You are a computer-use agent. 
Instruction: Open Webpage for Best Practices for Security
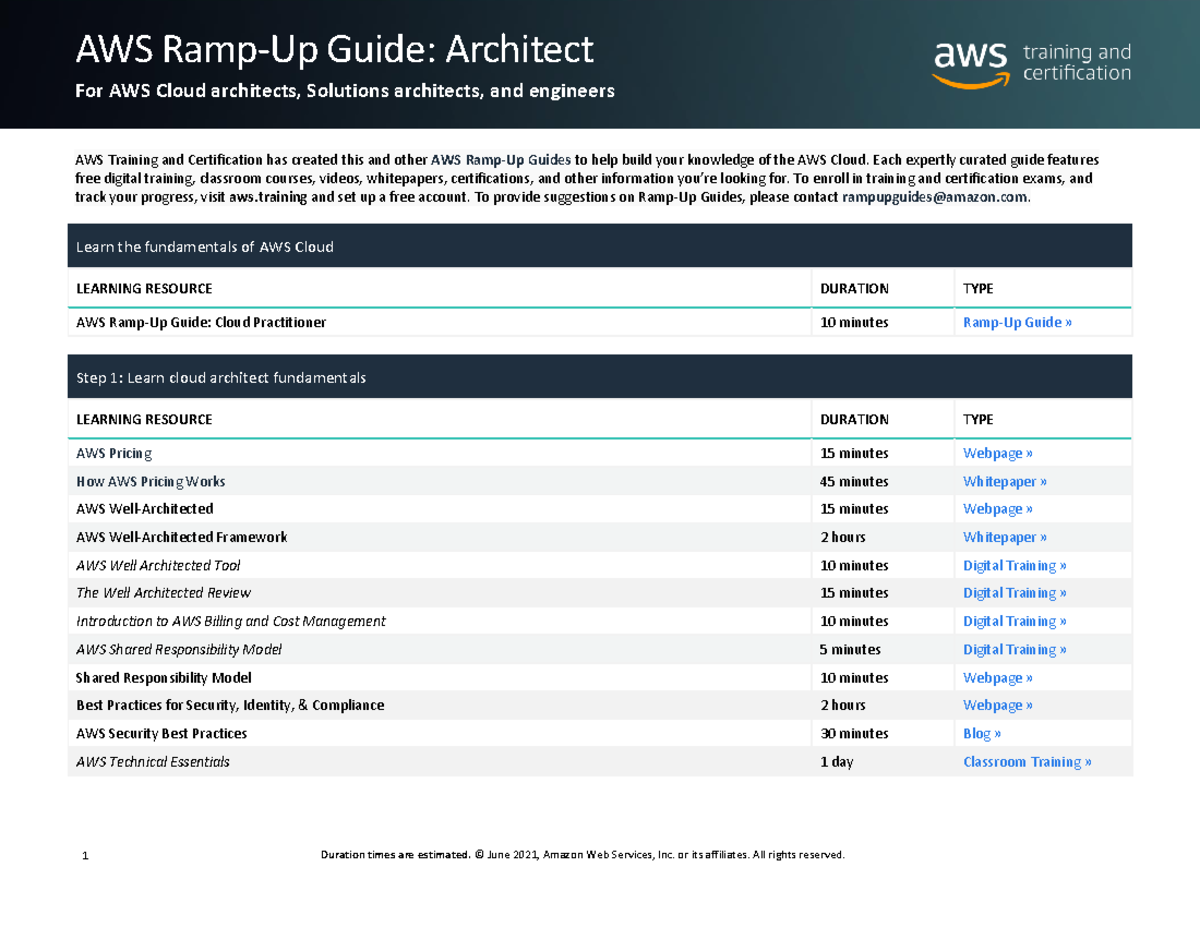[x=997, y=705]
